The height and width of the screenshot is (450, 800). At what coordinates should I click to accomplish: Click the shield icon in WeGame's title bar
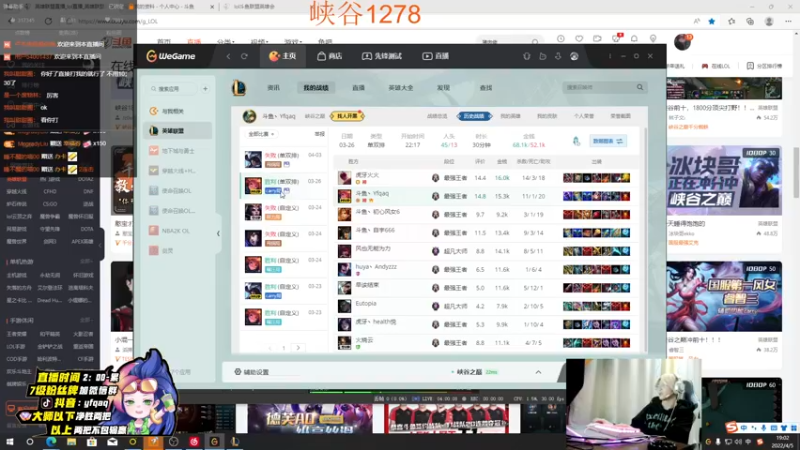pyautogui.click(x=527, y=56)
